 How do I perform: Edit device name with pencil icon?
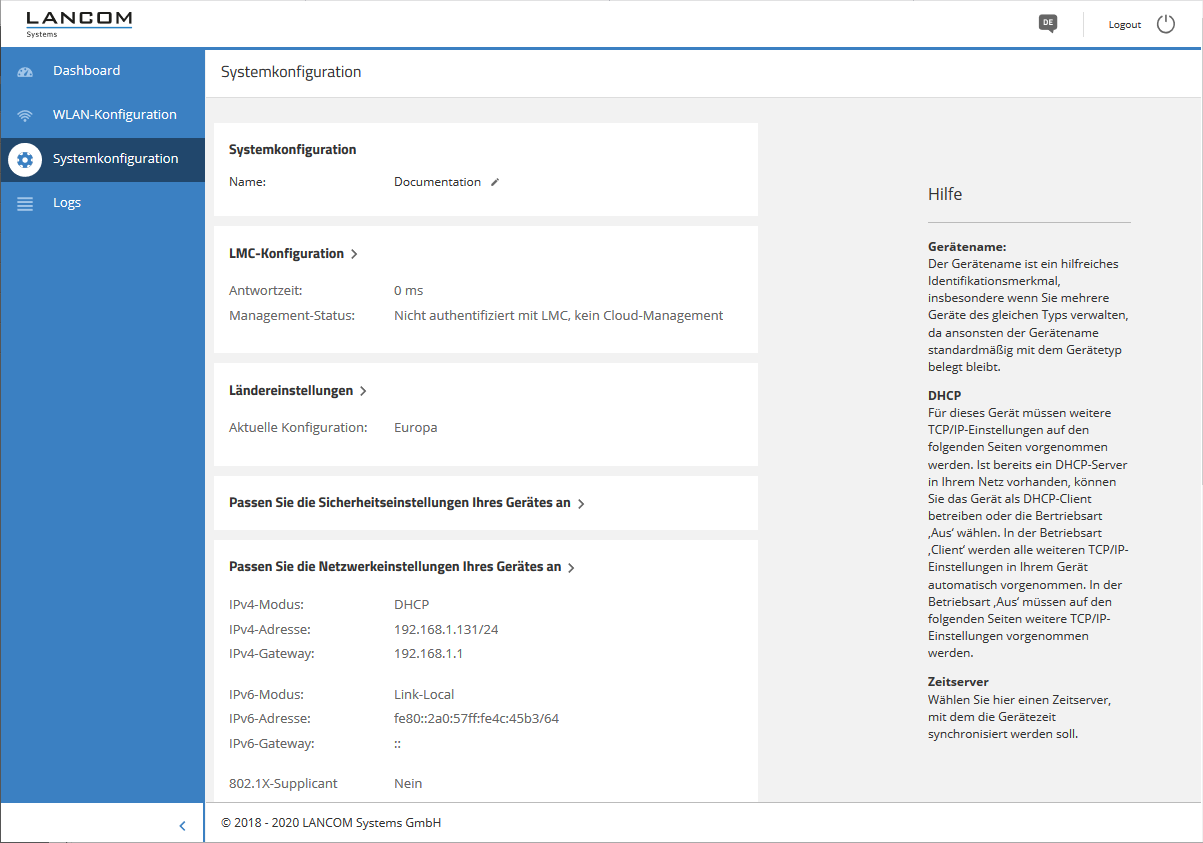pos(494,183)
